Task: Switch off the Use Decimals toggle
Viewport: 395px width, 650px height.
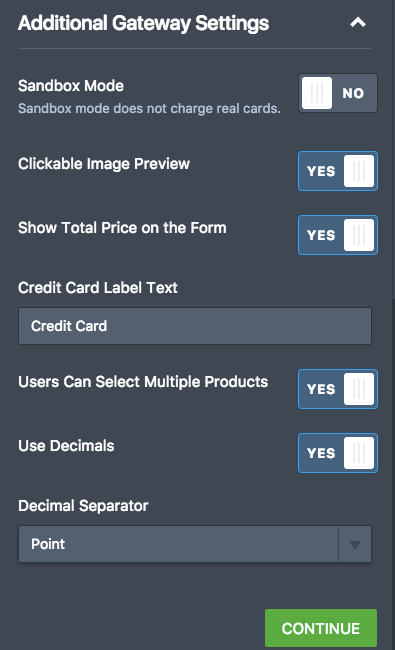Action: 338,453
